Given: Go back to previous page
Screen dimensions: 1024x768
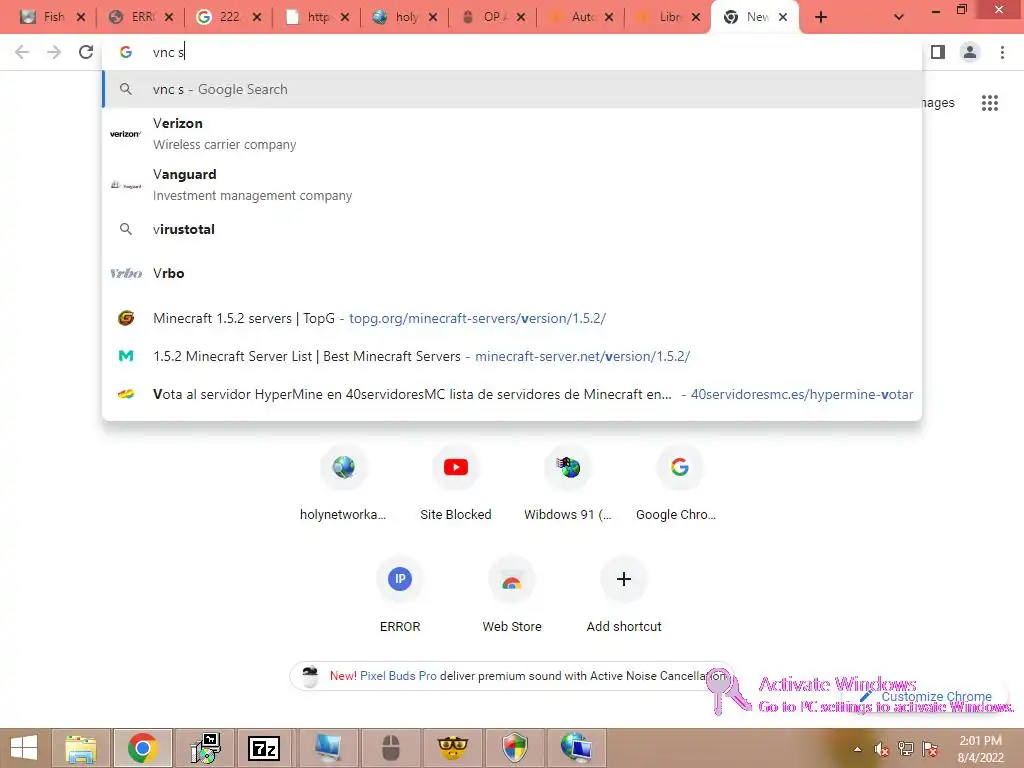Looking at the screenshot, I should tap(22, 52).
